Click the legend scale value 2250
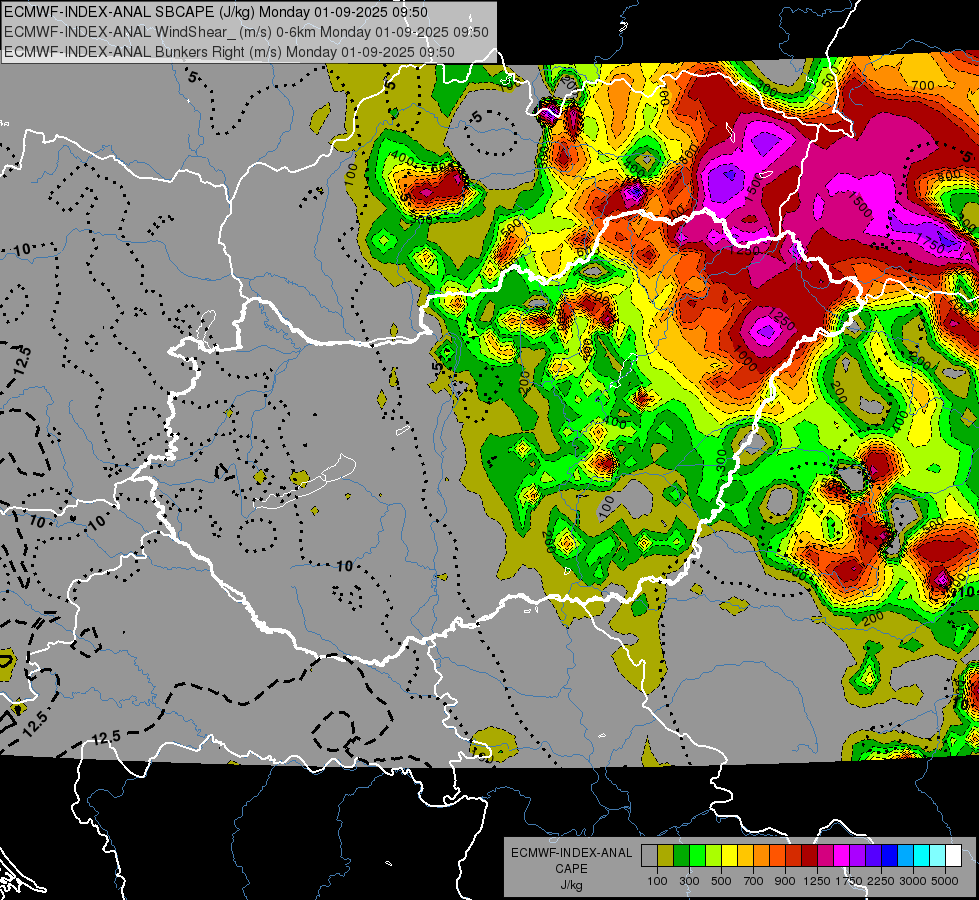This screenshot has height=900, width=979. [x=881, y=881]
